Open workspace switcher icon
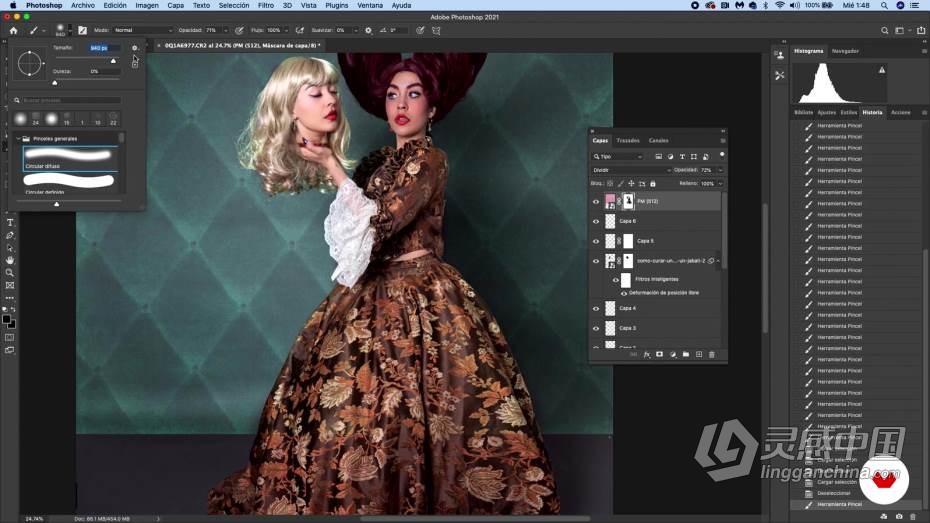Screen dimensions: 930x523 coord(900,30)
